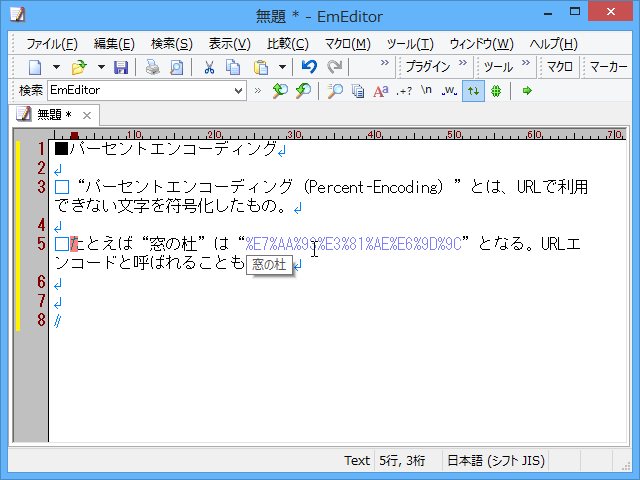The height and width of the screenshot is (480, 640).
Task: Open the New file dropdown arrow
Action: [56, 67]
